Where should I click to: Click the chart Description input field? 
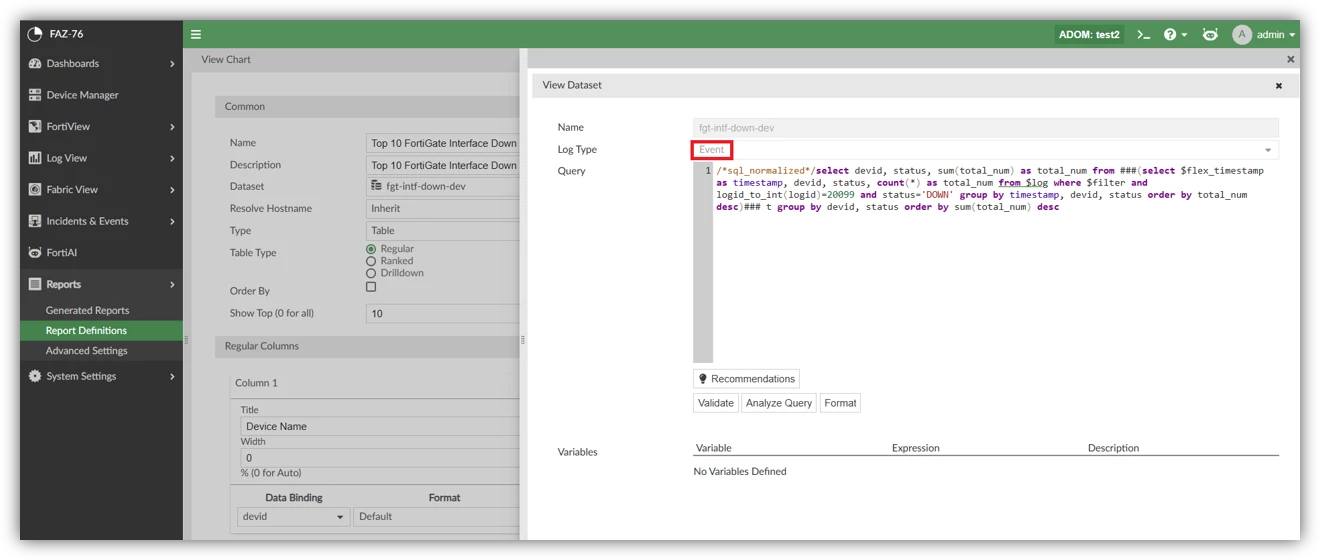[x=444, y=165]
